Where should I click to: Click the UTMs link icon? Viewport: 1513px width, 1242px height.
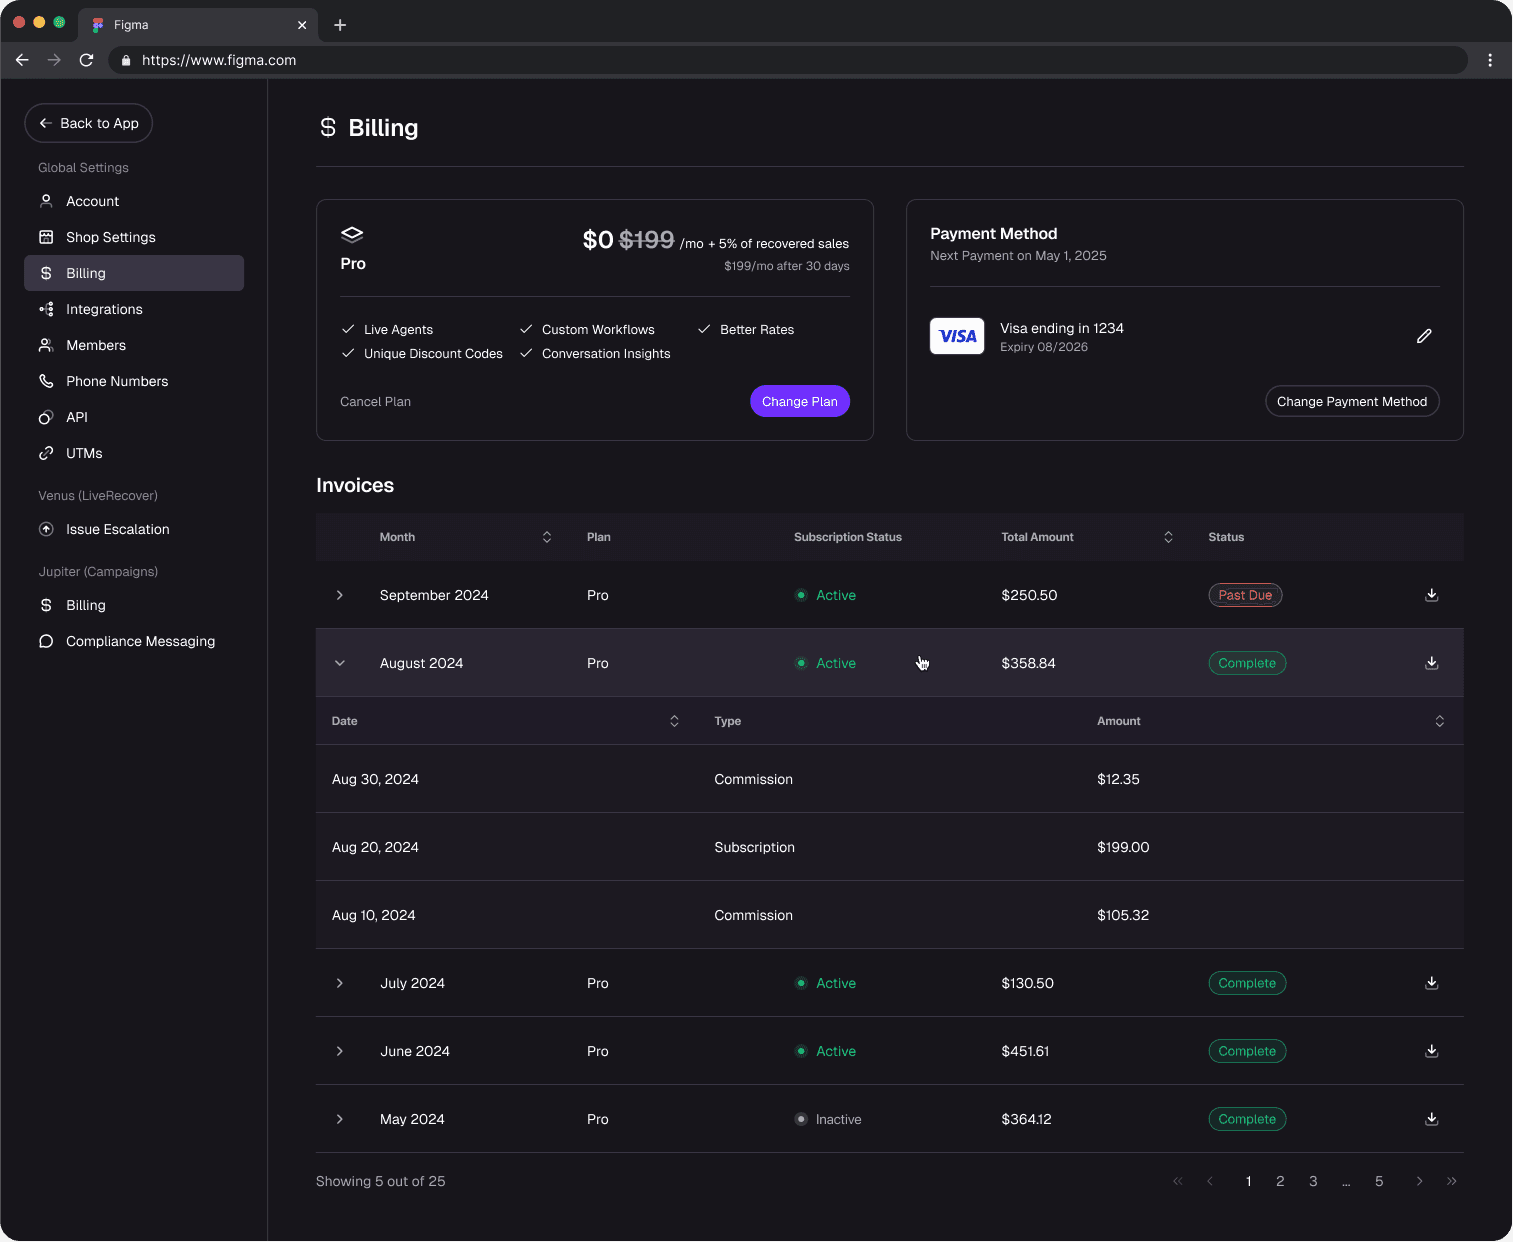tap(46, 453)
